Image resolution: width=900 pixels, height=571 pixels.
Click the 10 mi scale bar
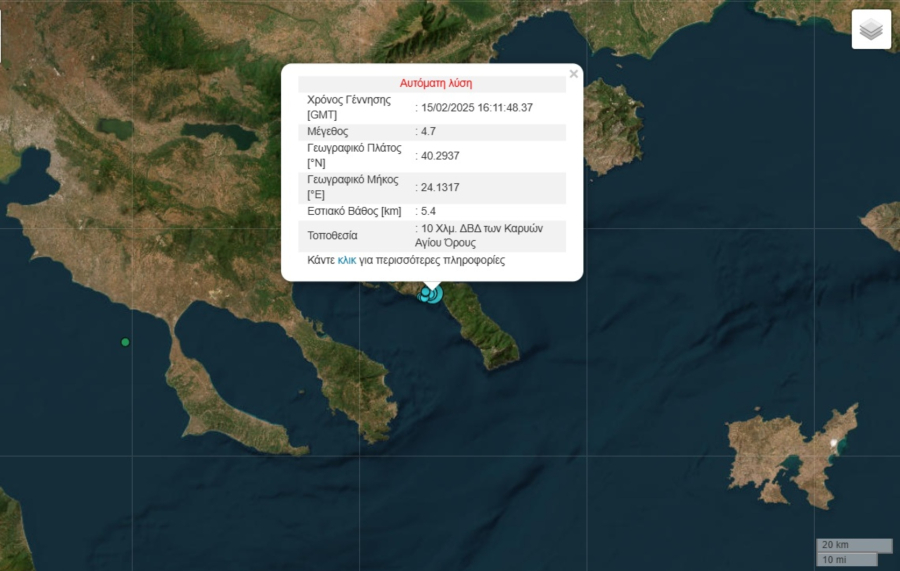[x=847, y=559]
